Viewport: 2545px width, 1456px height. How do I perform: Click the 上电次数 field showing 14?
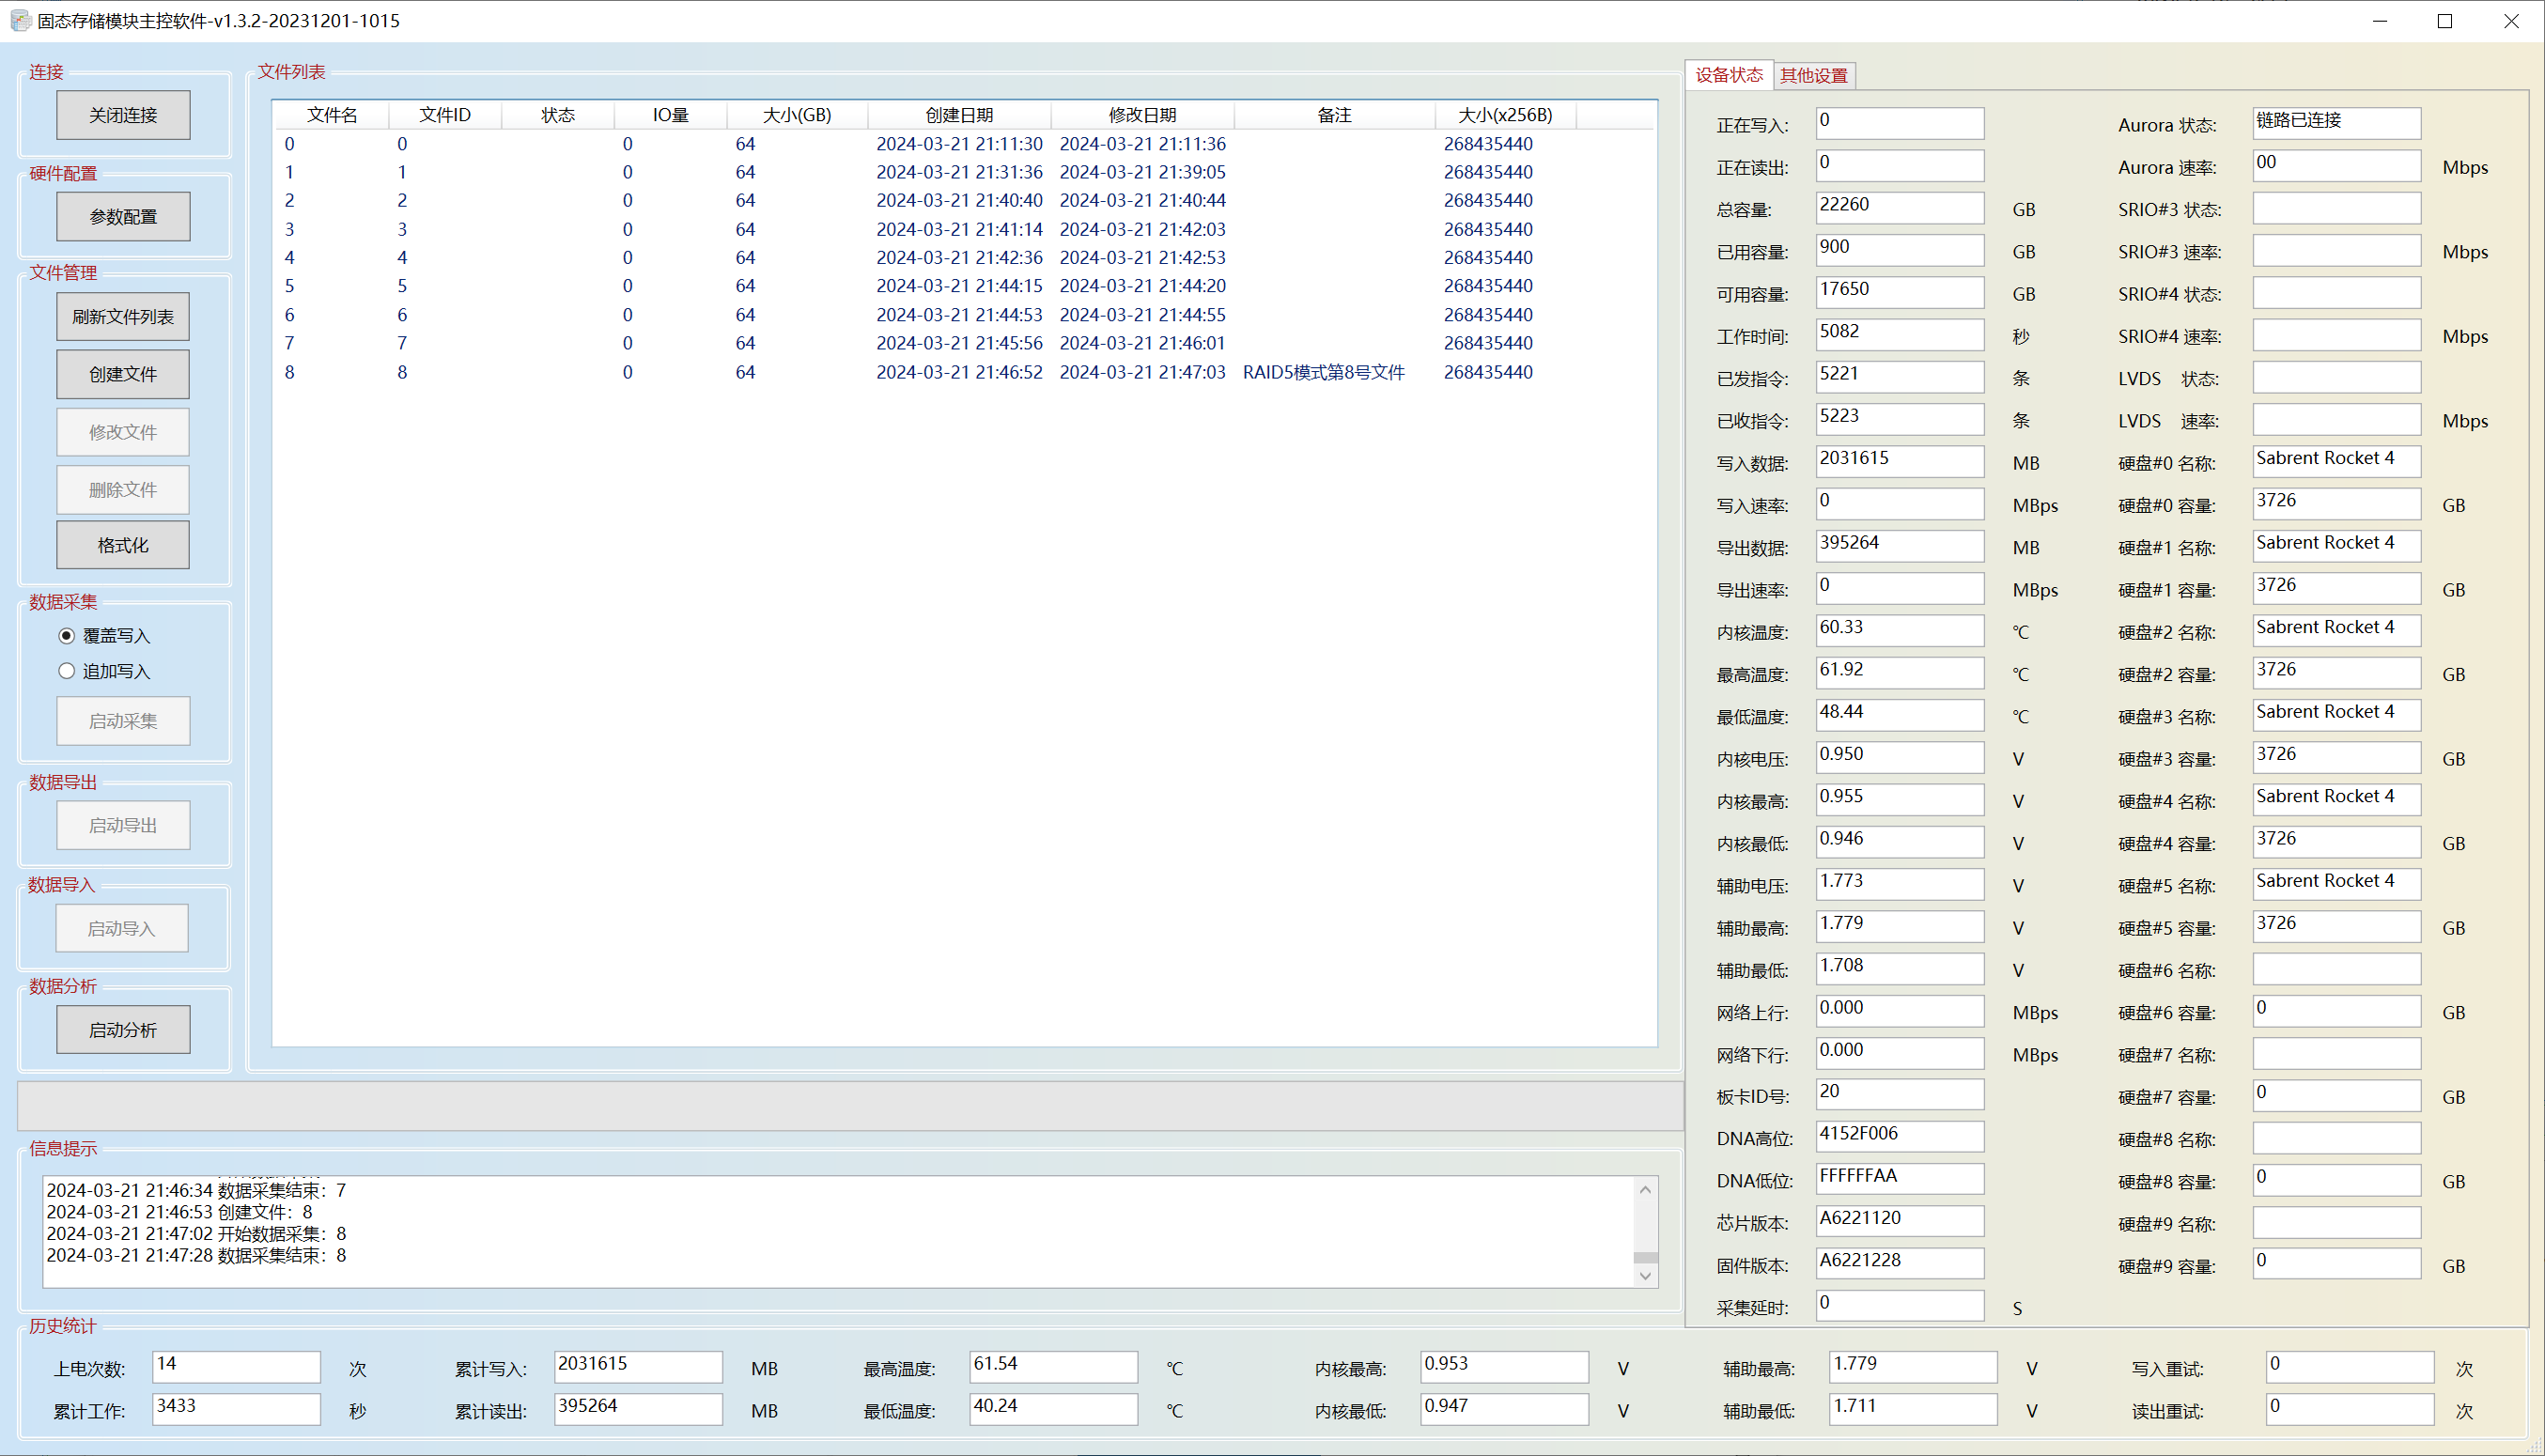coord(236,1367)
